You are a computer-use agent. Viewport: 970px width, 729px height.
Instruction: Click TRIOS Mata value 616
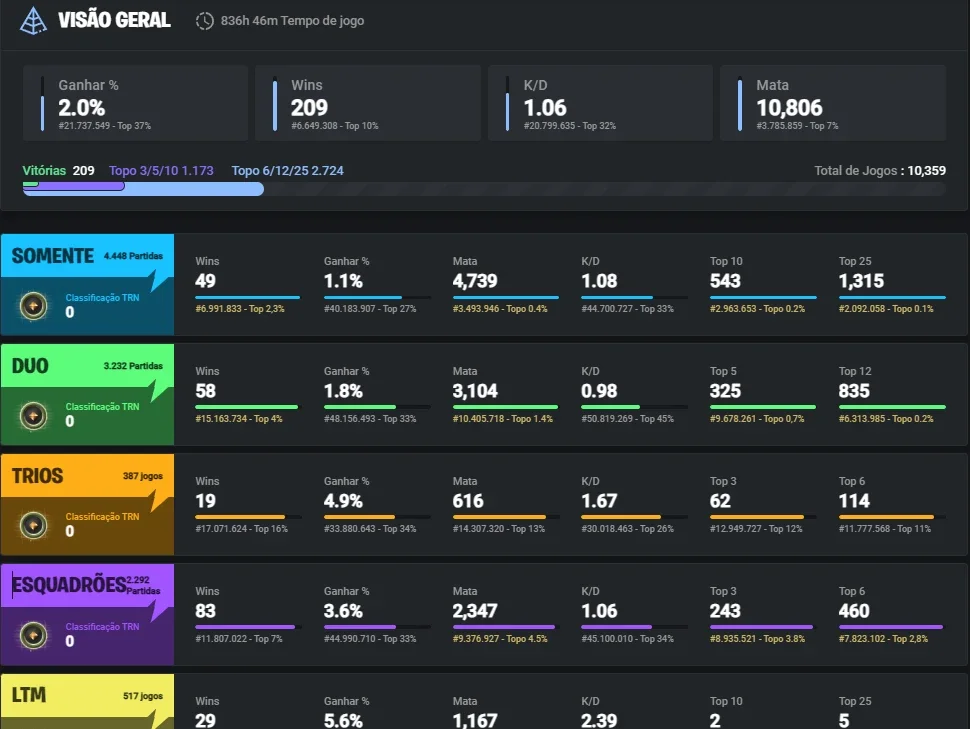click(x=468, y=501)
